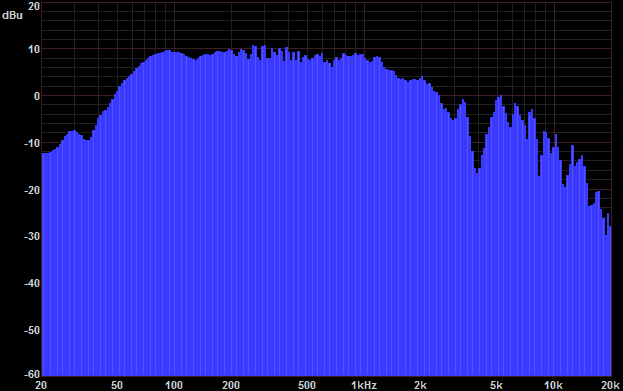This screenshot has height=391, width=623.
Task: Click the 500 Hz frequency label
Action: point(307,385)
